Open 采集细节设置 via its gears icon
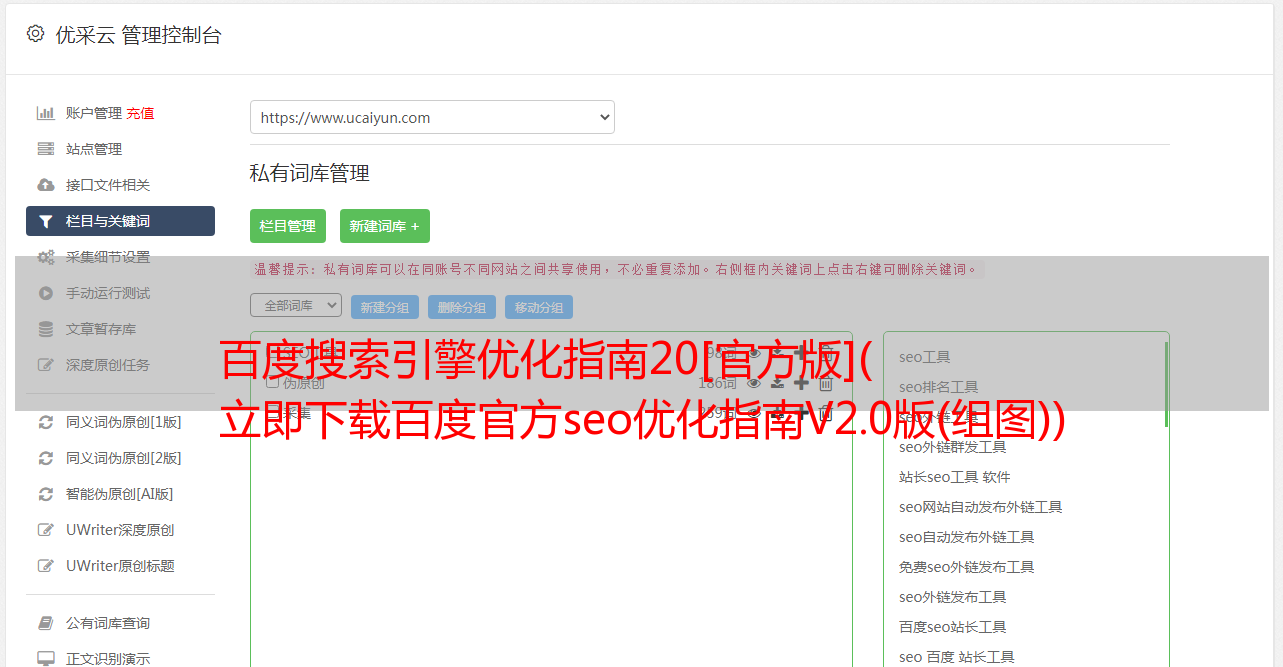This screenshot has height=667, width=1283. point(46,257)
